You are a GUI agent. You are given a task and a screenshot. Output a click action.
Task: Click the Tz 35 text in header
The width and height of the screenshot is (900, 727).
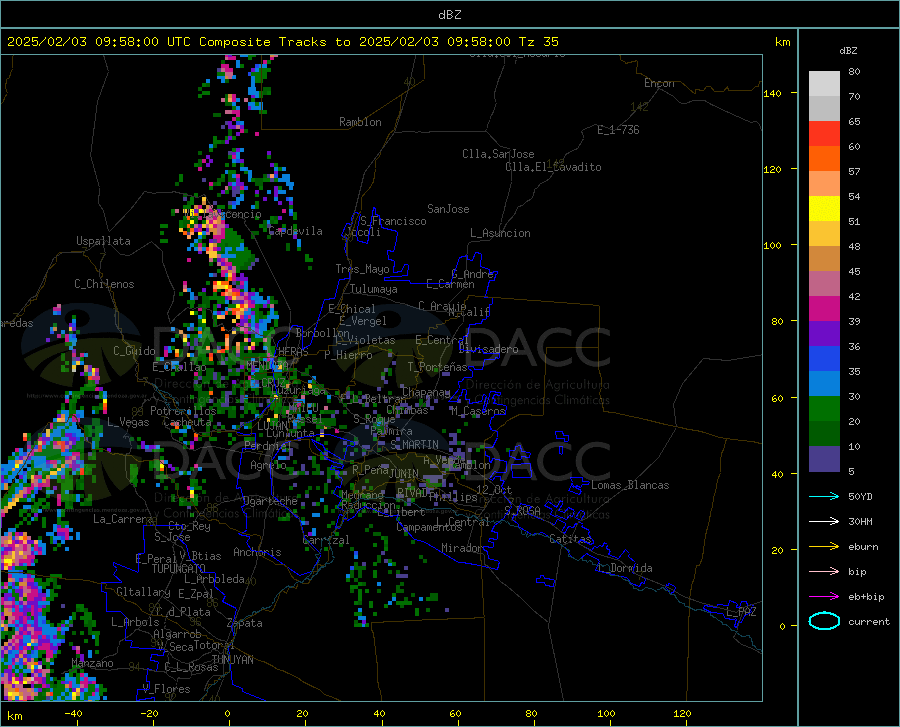pos(538,41)
